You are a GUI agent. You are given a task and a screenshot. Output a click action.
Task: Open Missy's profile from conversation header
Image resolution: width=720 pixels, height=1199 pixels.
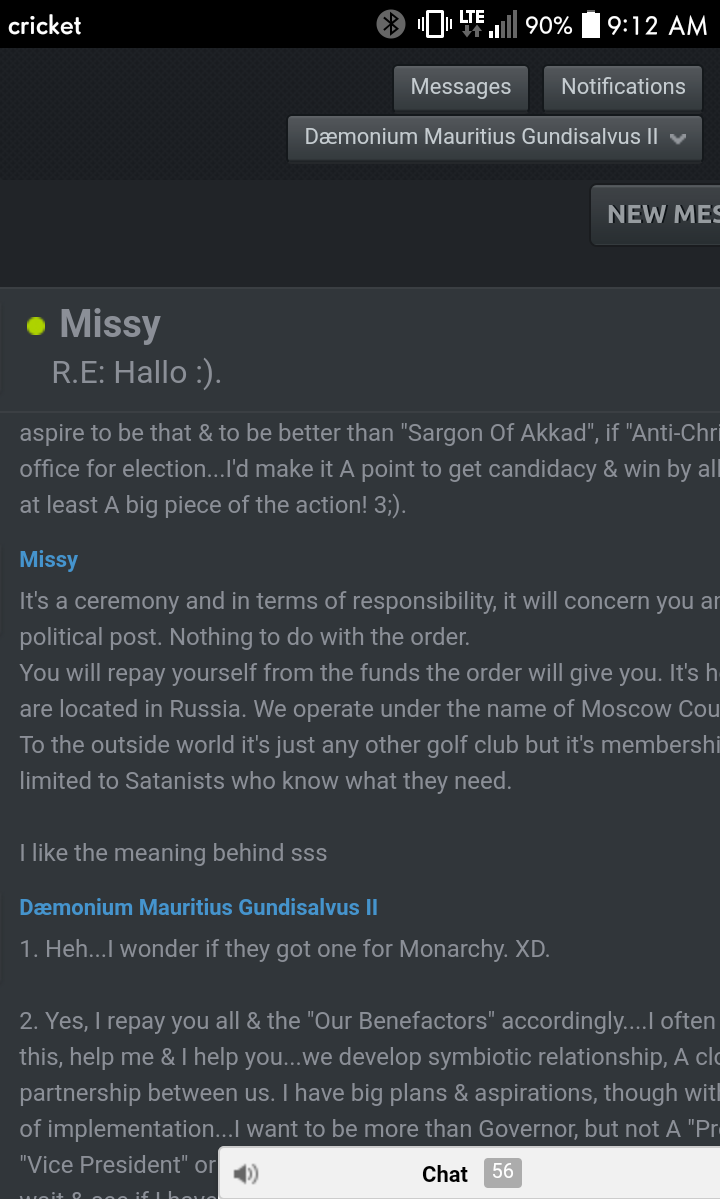click(110, 324)
